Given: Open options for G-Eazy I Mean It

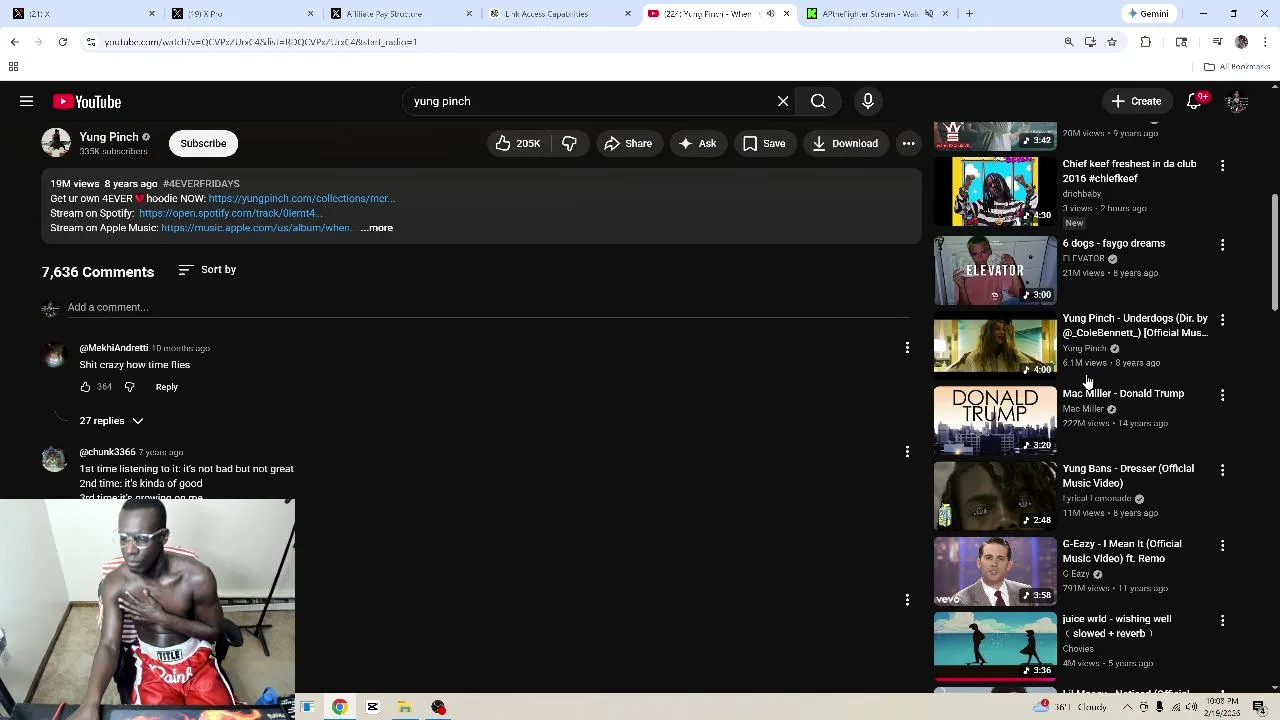Looking at the screenshot, I should click(x=1222, y=546).
